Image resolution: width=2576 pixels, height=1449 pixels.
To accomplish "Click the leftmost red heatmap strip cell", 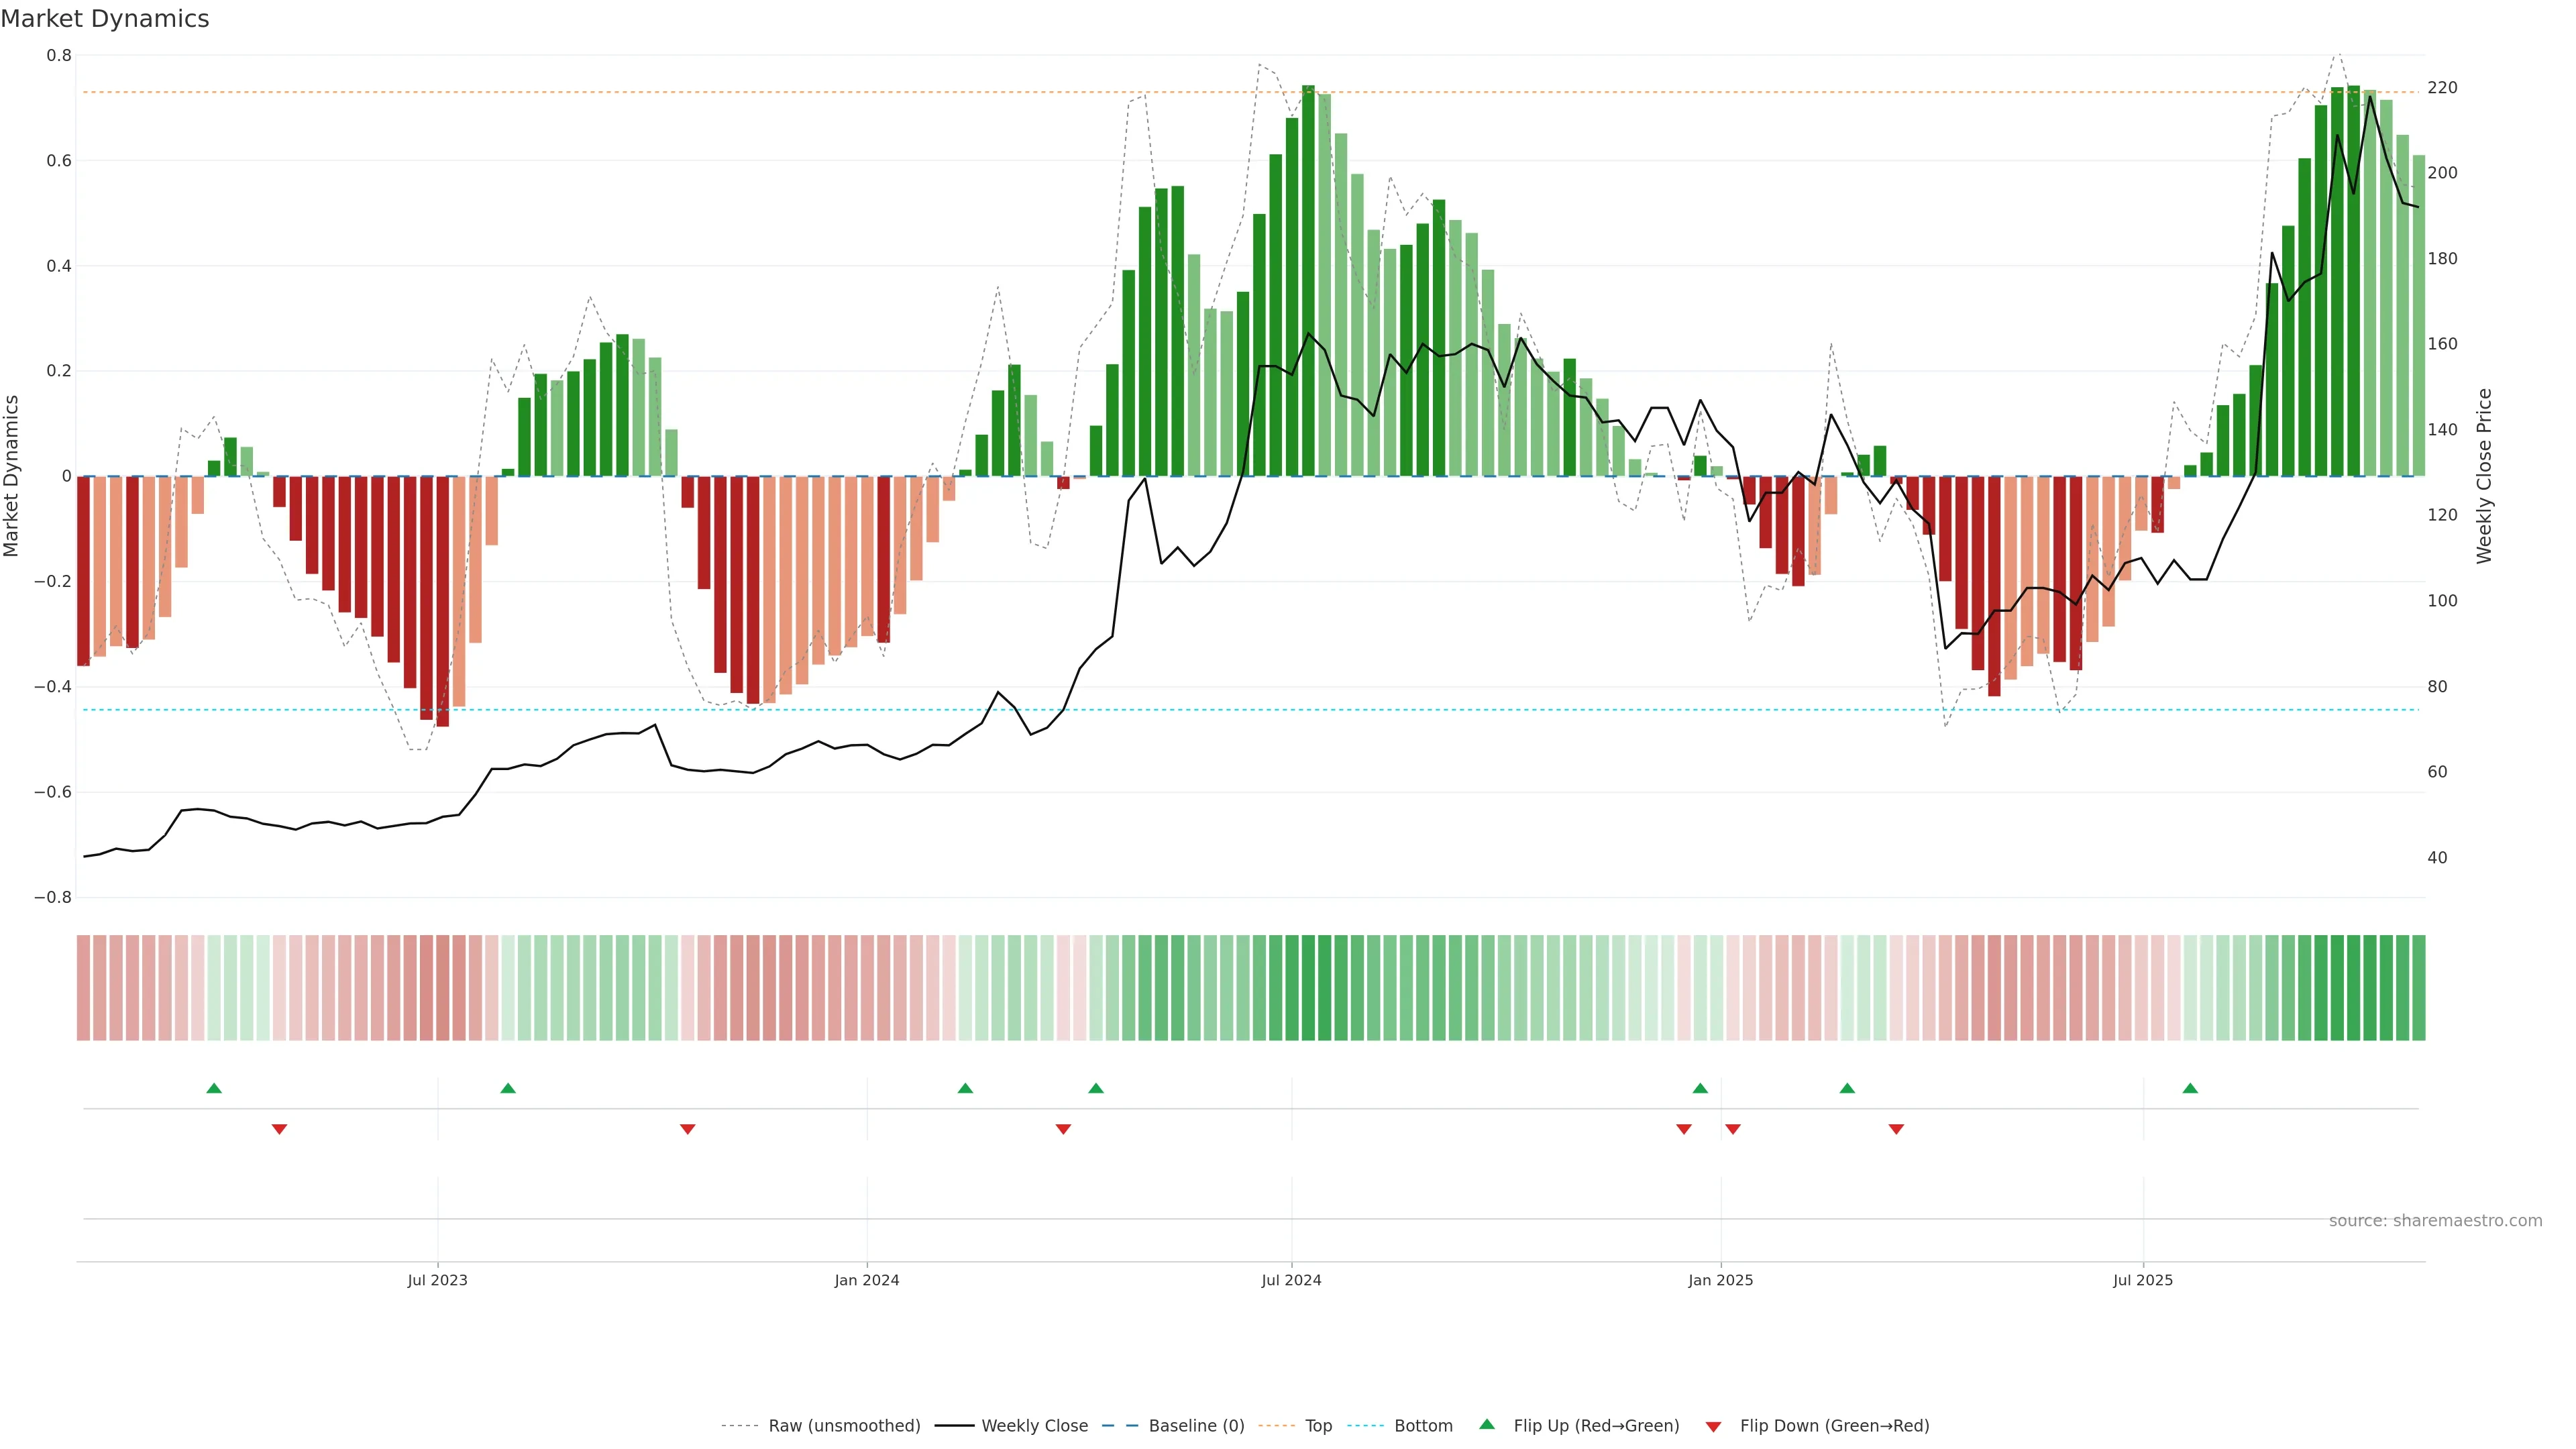I will click(x=84, y=988).
